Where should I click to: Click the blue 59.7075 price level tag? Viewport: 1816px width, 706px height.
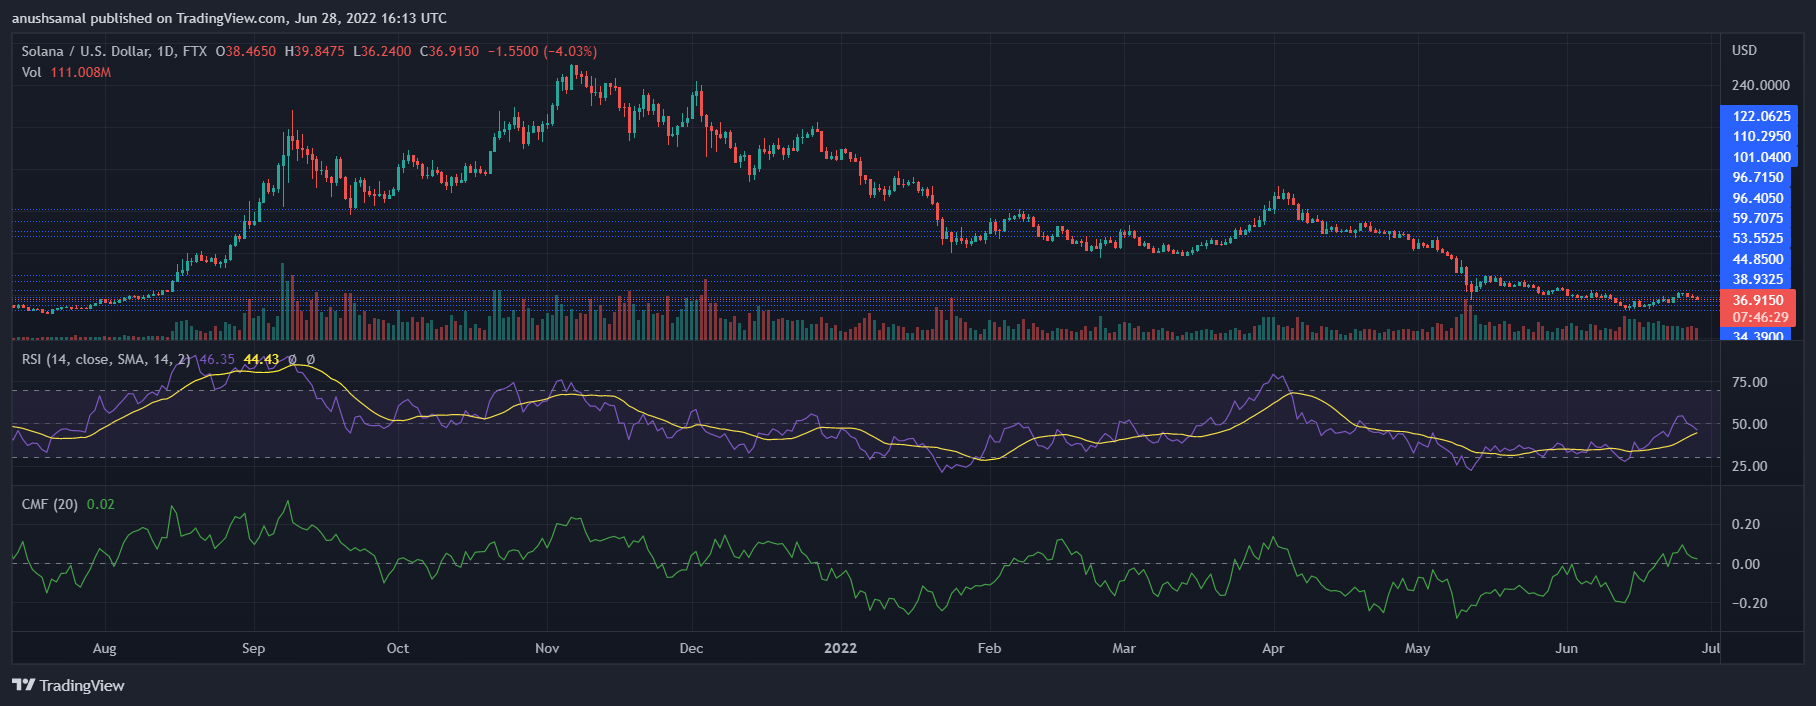(x=1757, y=218)
